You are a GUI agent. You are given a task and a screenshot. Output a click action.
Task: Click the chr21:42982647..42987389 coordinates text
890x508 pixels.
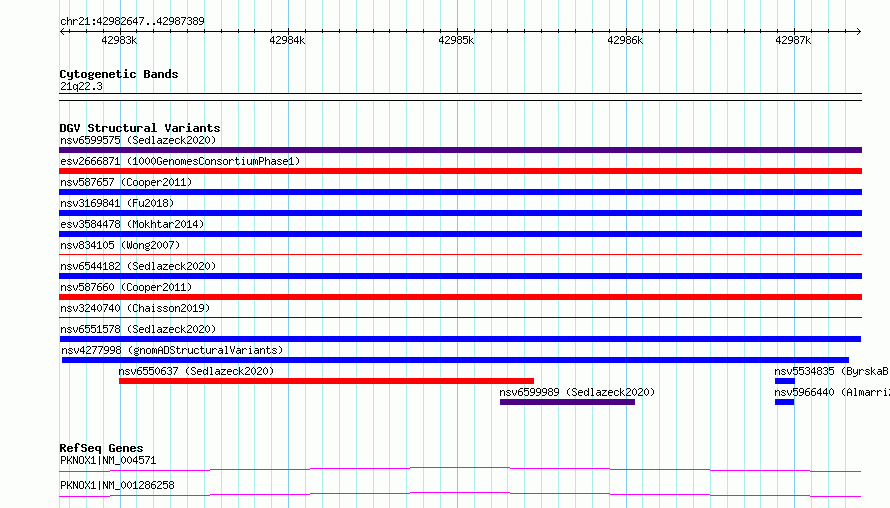132,21
